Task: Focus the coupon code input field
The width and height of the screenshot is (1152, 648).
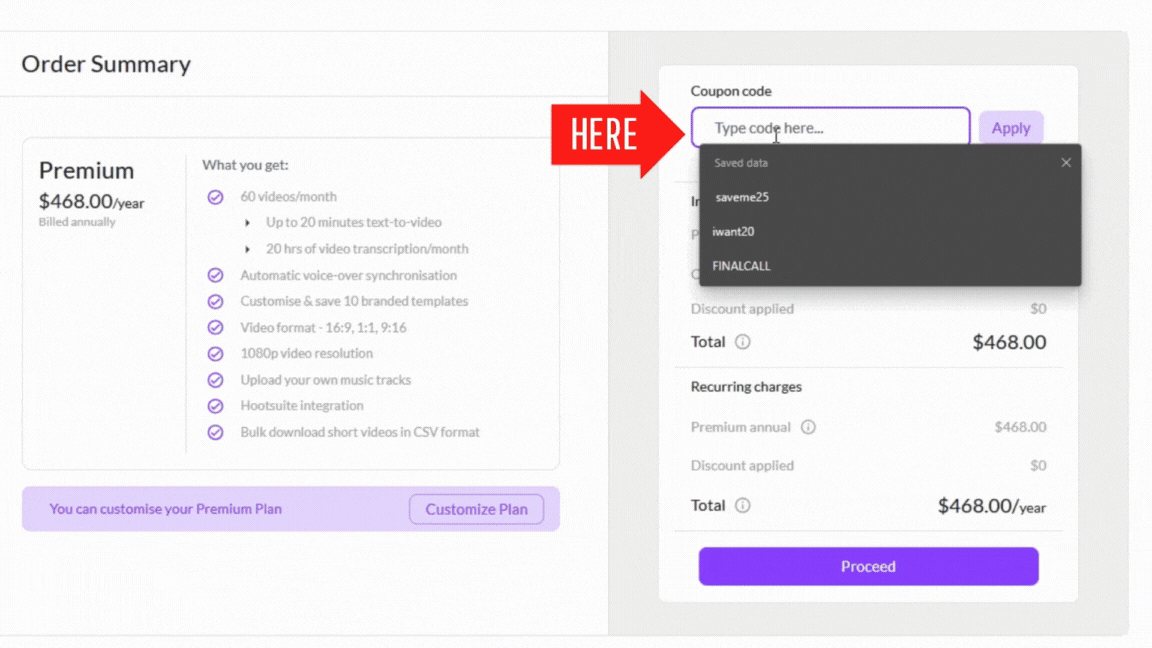Action: pos(830,127)
